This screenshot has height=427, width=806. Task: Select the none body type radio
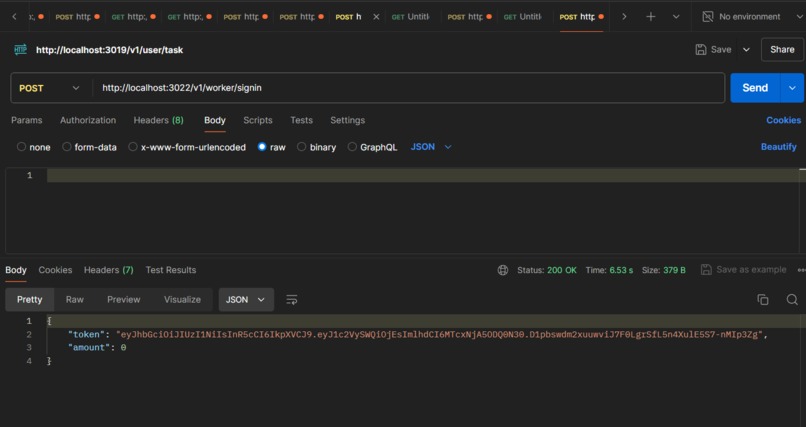tap(22, 147)
